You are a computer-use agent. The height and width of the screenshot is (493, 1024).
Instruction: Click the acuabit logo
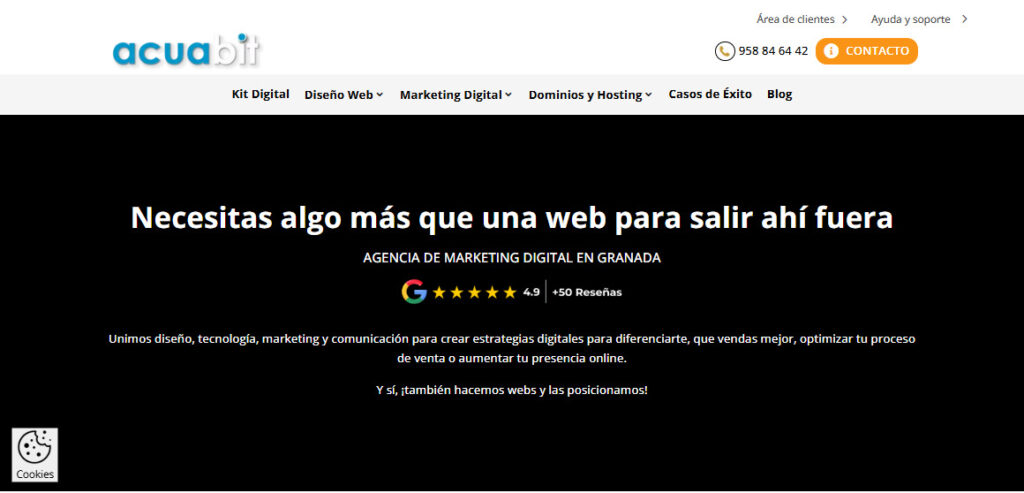pyautogui.click(x=186, y=50)
